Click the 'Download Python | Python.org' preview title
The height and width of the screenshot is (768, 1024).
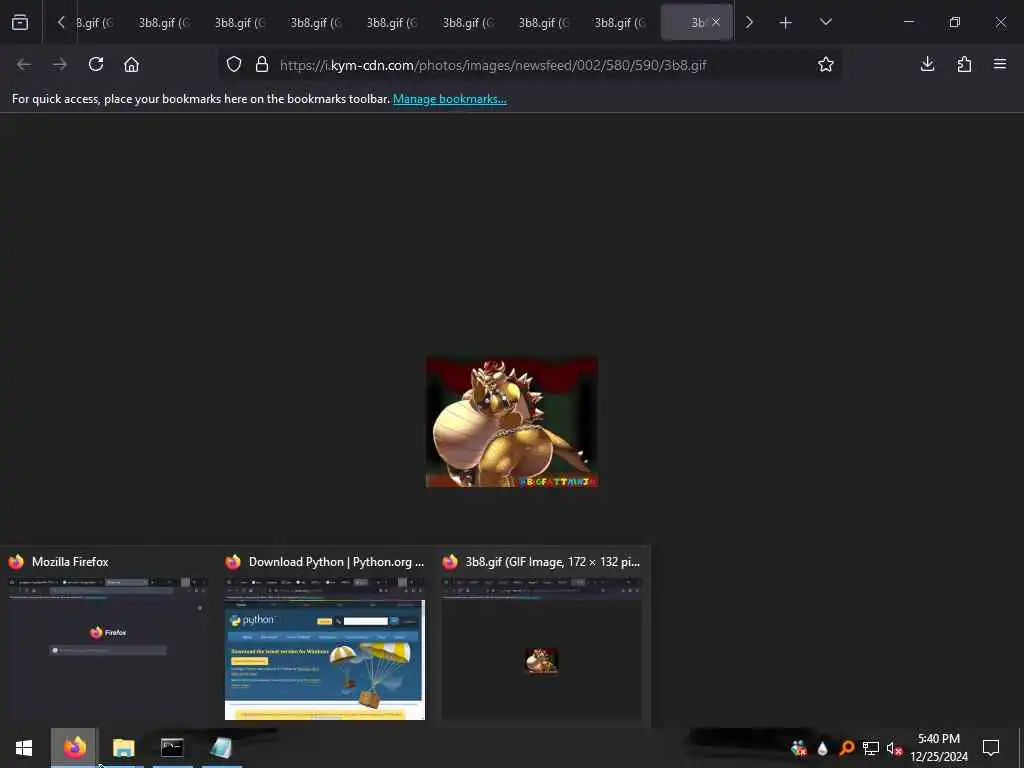336,562
